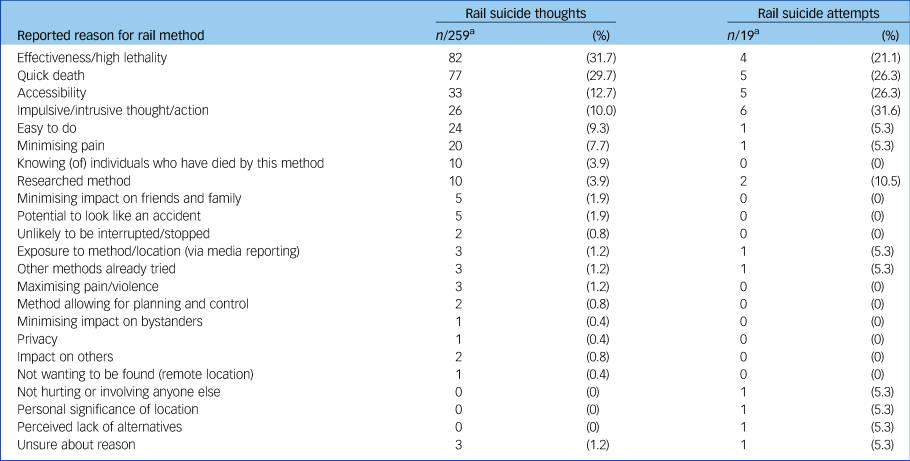910x461 pixels.
Task: Select the "Researched method" row label
Action: (73, 180)
